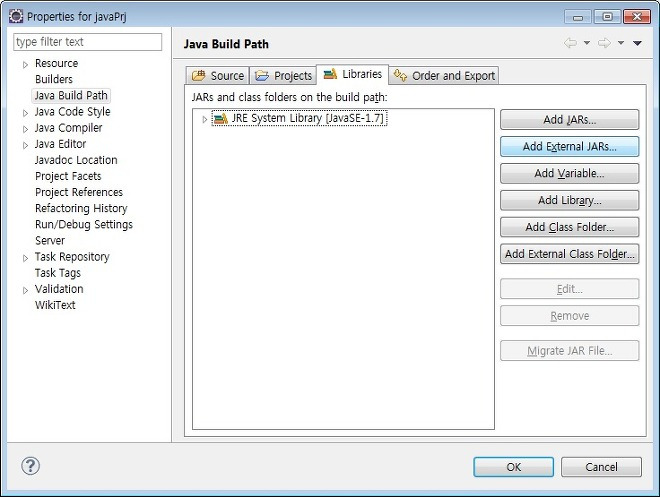Select Refactoring History tree item

81,208
